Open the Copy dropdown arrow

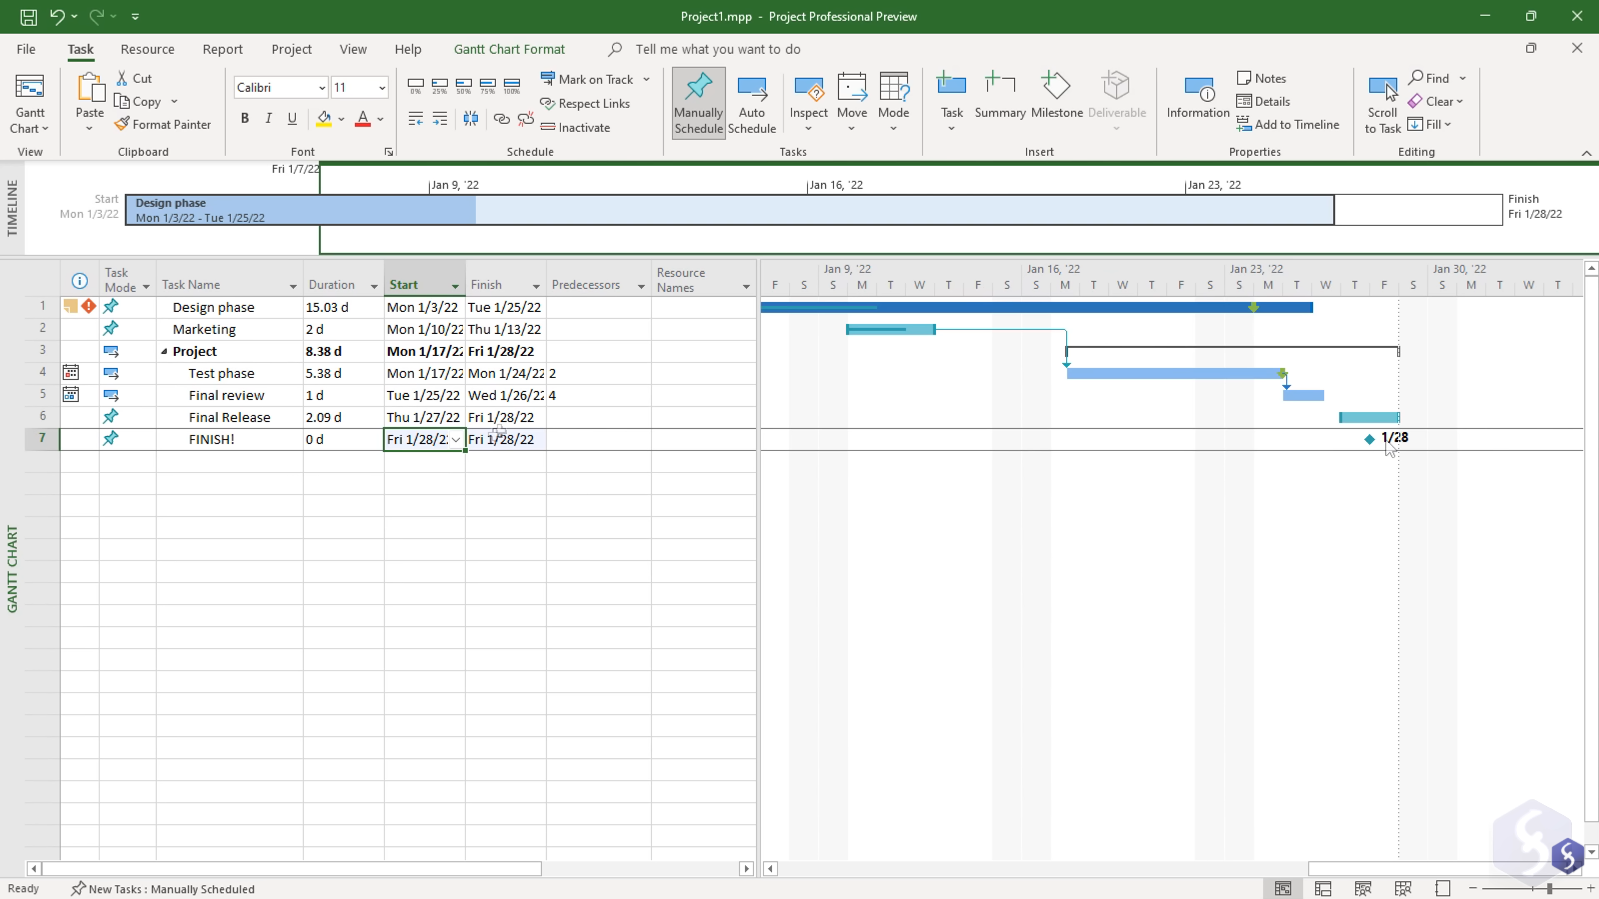click(x=174, y=101)
